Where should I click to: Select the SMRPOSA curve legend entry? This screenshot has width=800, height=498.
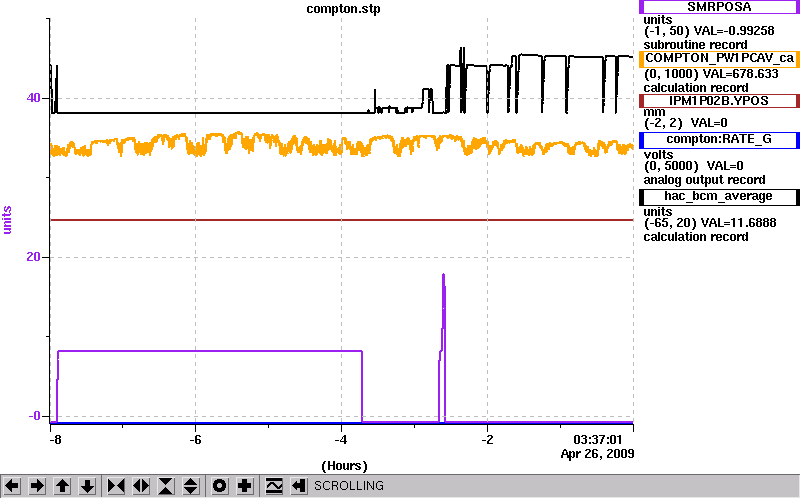click(x=719, y=7)
